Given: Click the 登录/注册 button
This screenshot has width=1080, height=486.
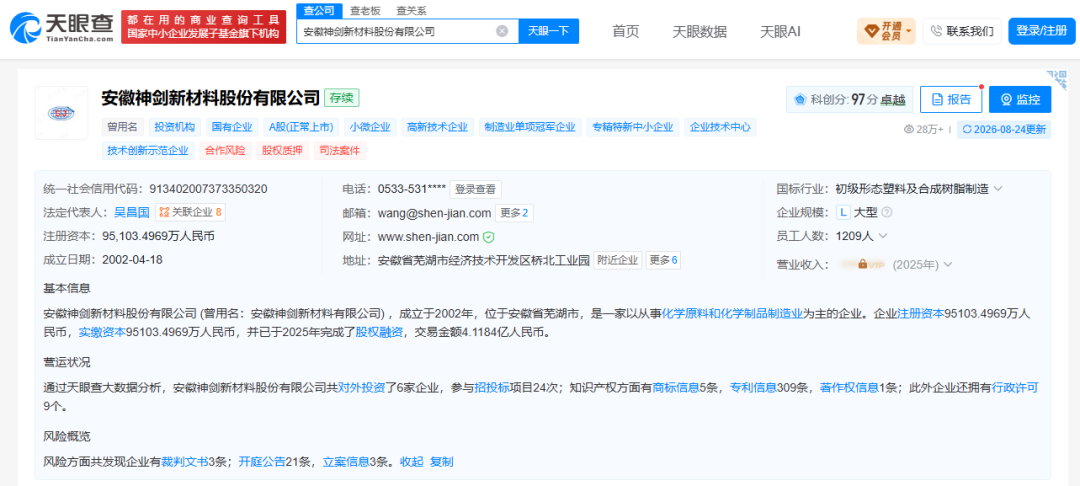Looking at the screenshot, I should pyautogui.click(x=1041, y=31).
